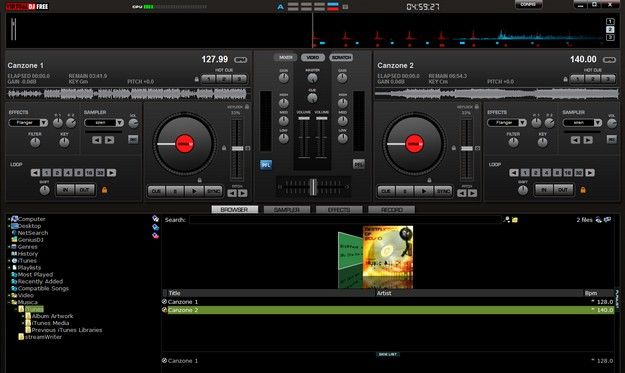Enable PFL headphone cue for left deck
Screen dimensions: 625x373
pos(266,165)
